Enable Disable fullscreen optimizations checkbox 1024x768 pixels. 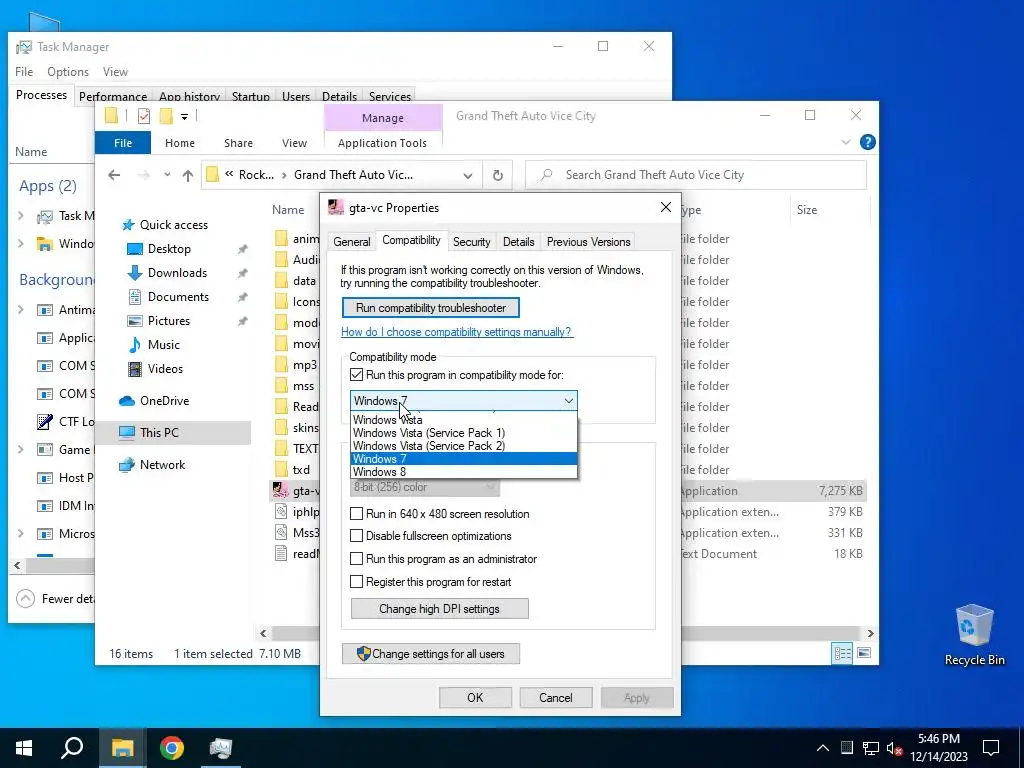(357, 536)
